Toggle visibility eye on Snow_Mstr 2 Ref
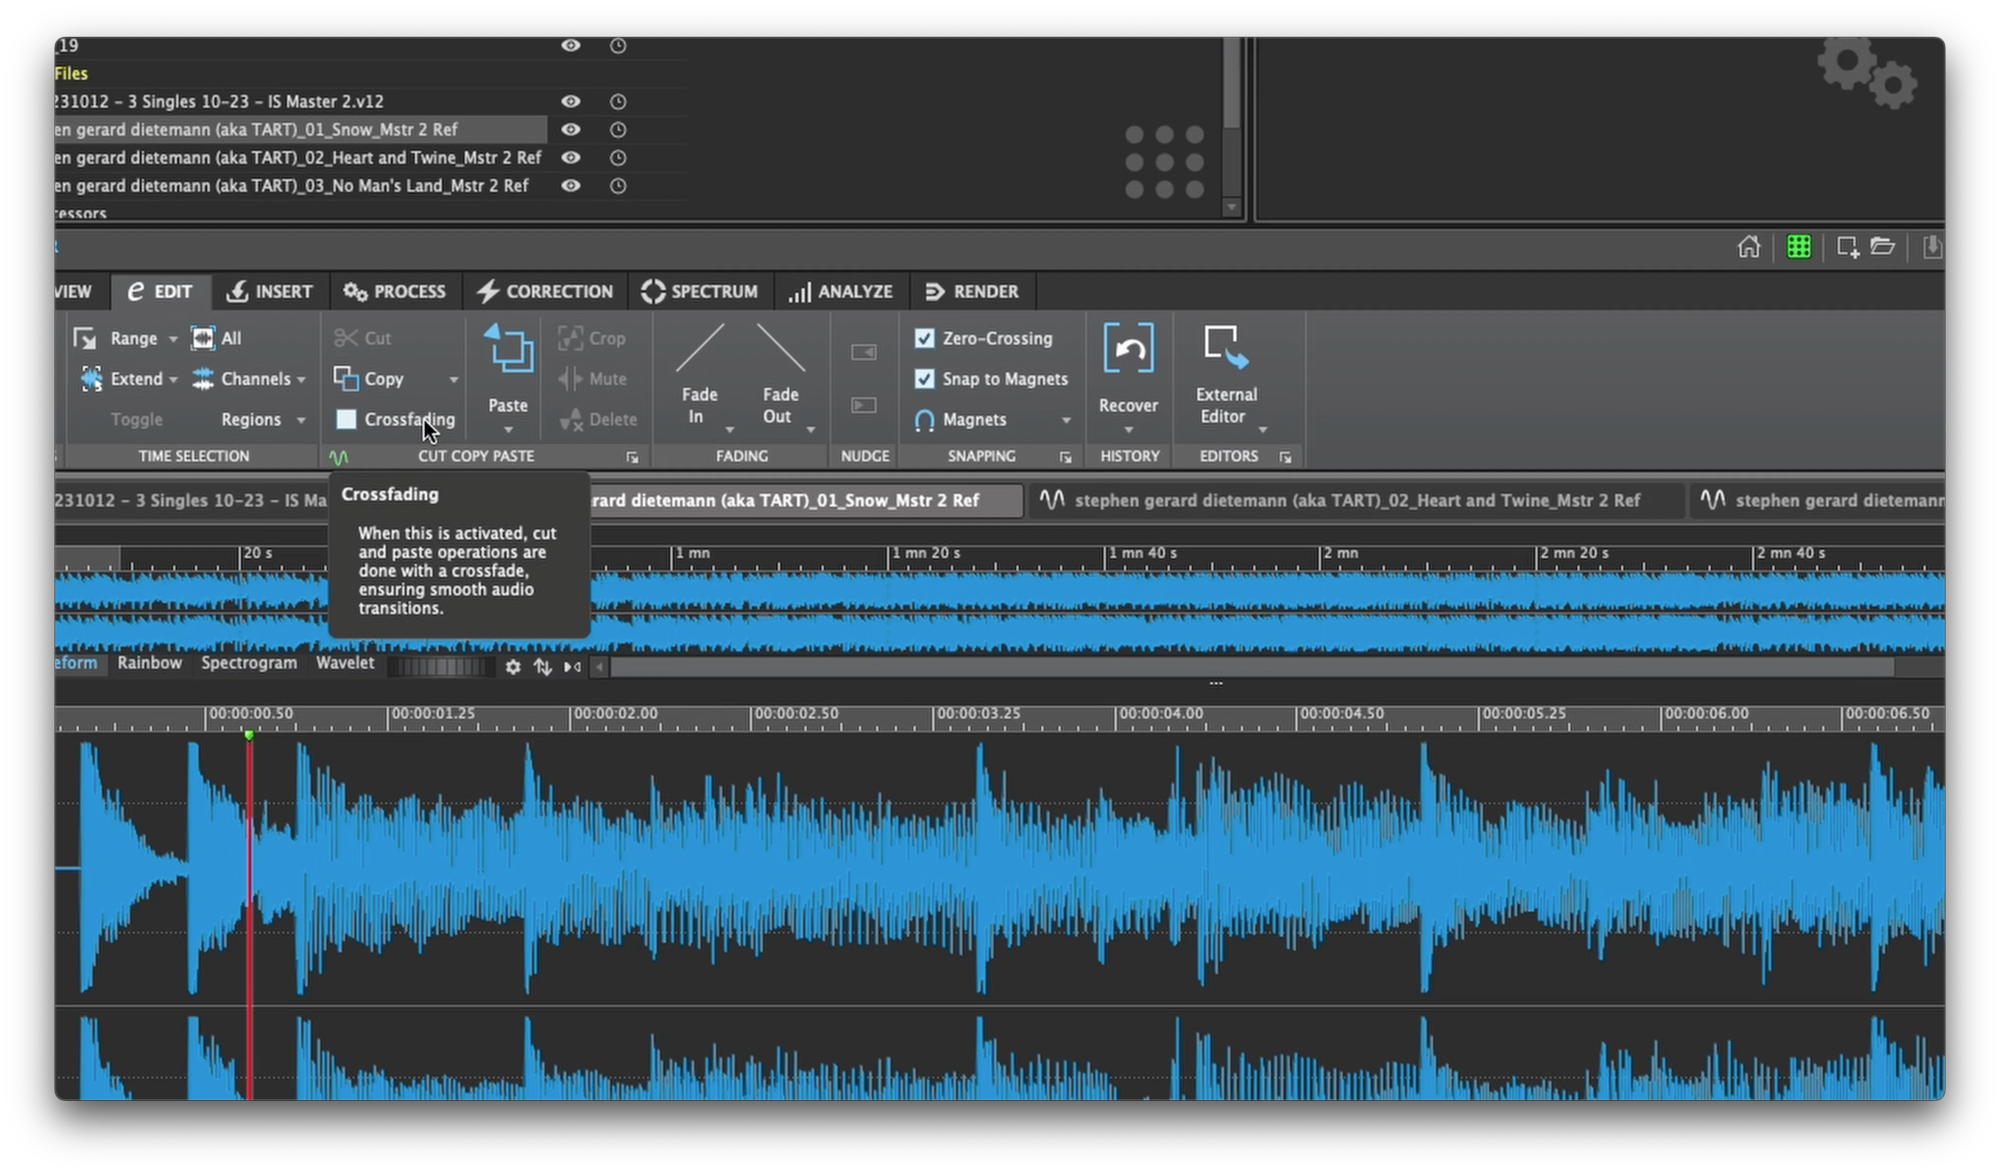The width and height of the screenshot is (2000, 1173). pos(571,128)
